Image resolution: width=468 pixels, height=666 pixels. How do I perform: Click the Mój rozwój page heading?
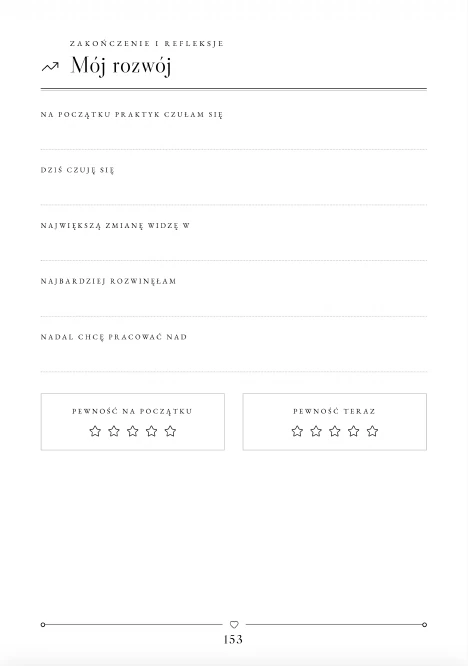(121, 66)
